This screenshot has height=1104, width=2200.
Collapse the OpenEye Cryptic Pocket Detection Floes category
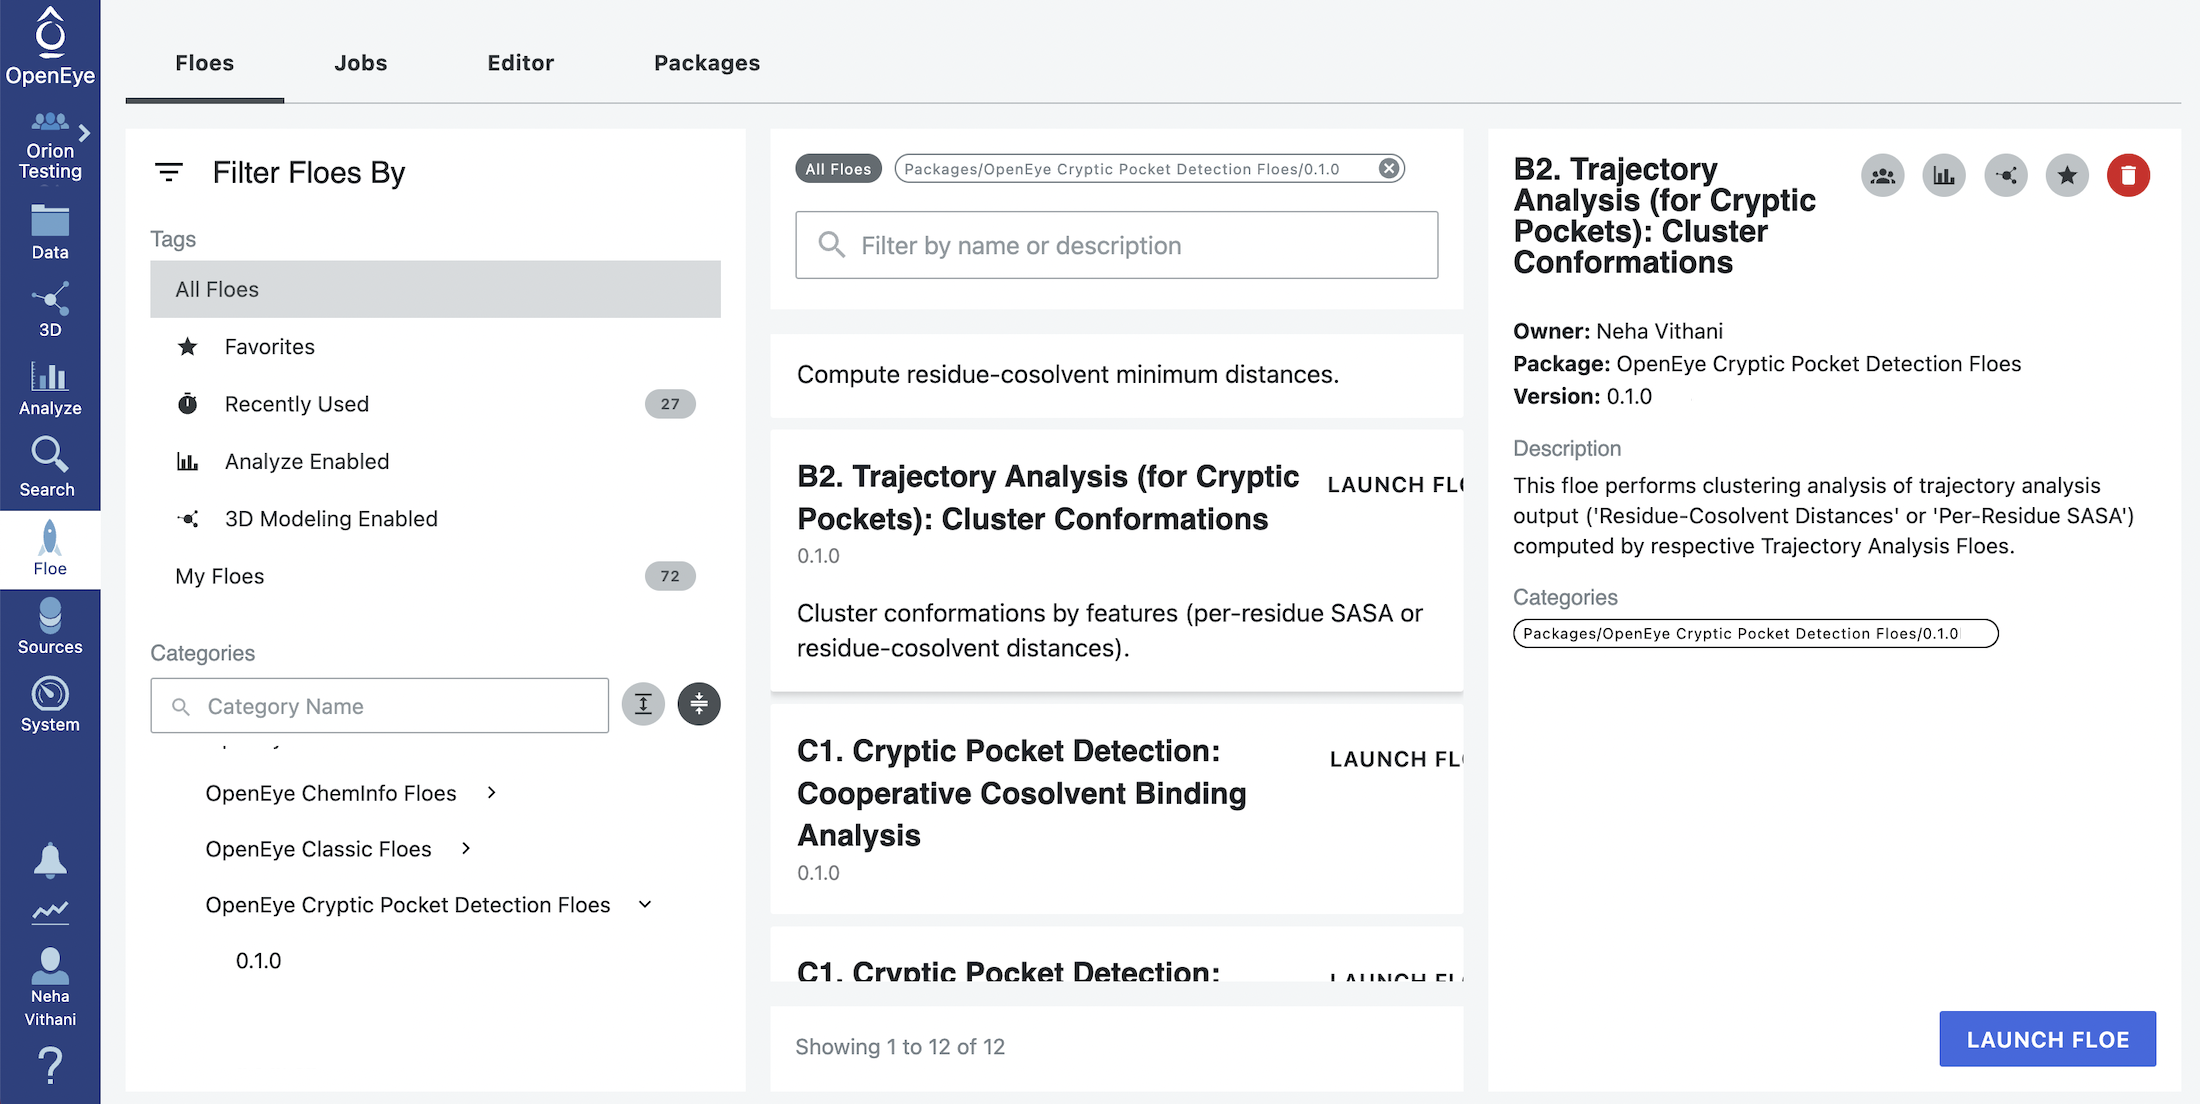point(644,904)
